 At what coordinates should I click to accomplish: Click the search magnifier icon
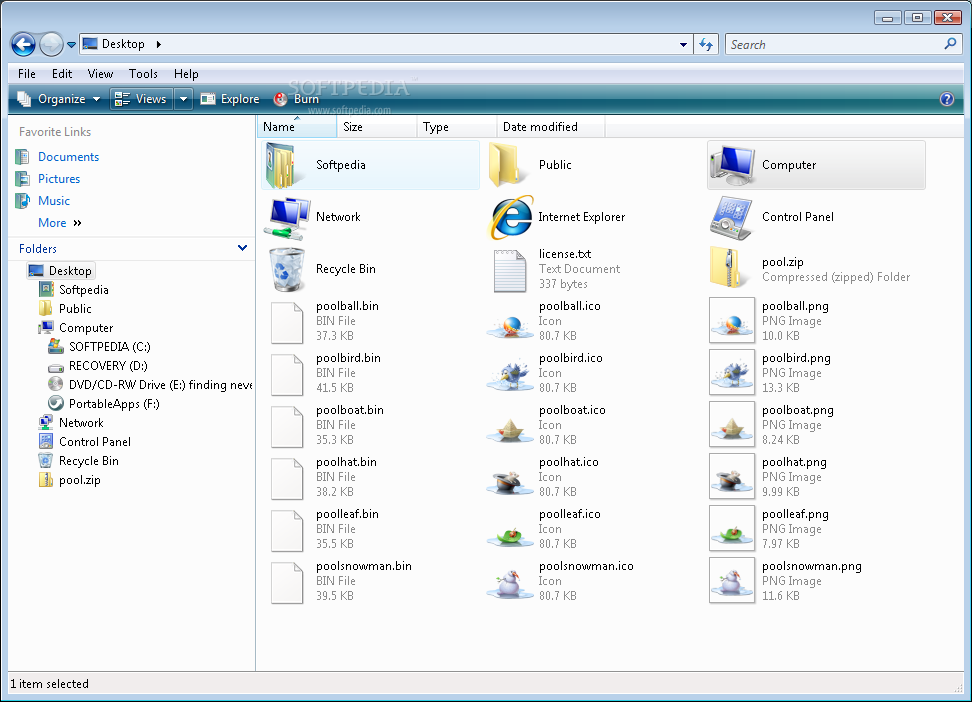click(x=950, y=44)
